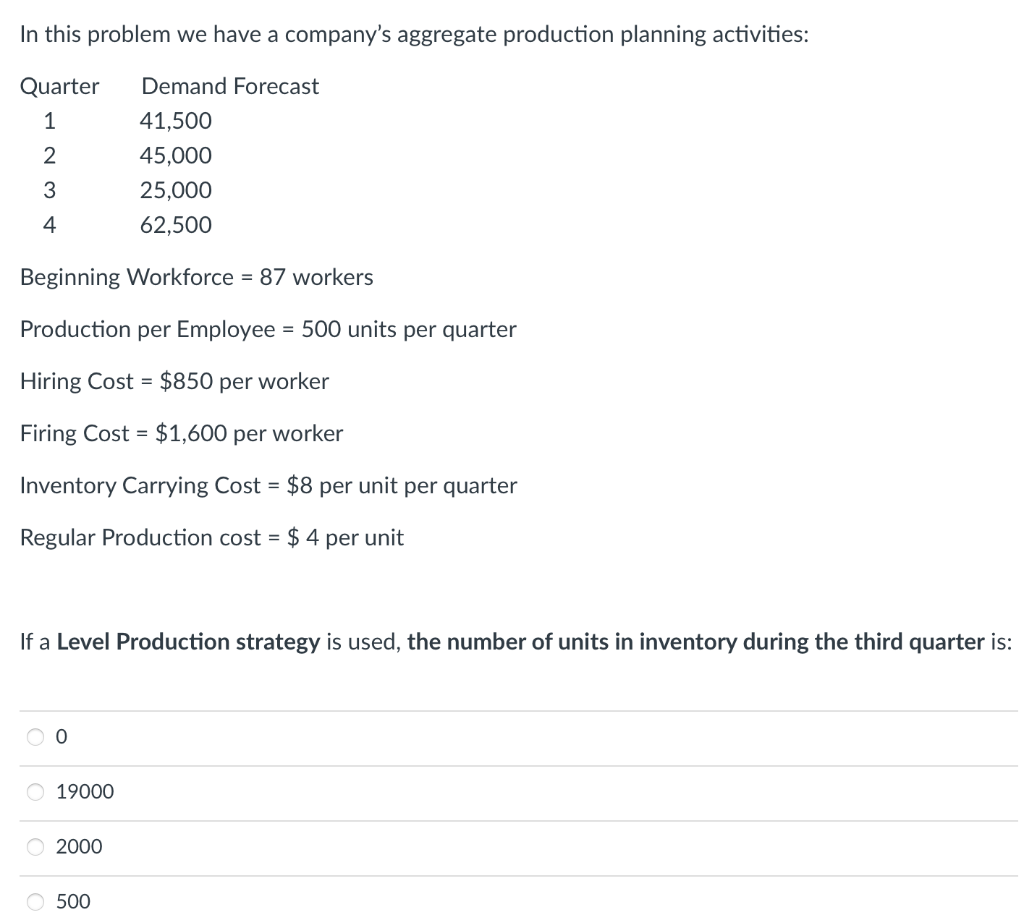The height and width of the screenshot is (915, 1024).
Task: Select the answer option 2000
Action: 36,846
